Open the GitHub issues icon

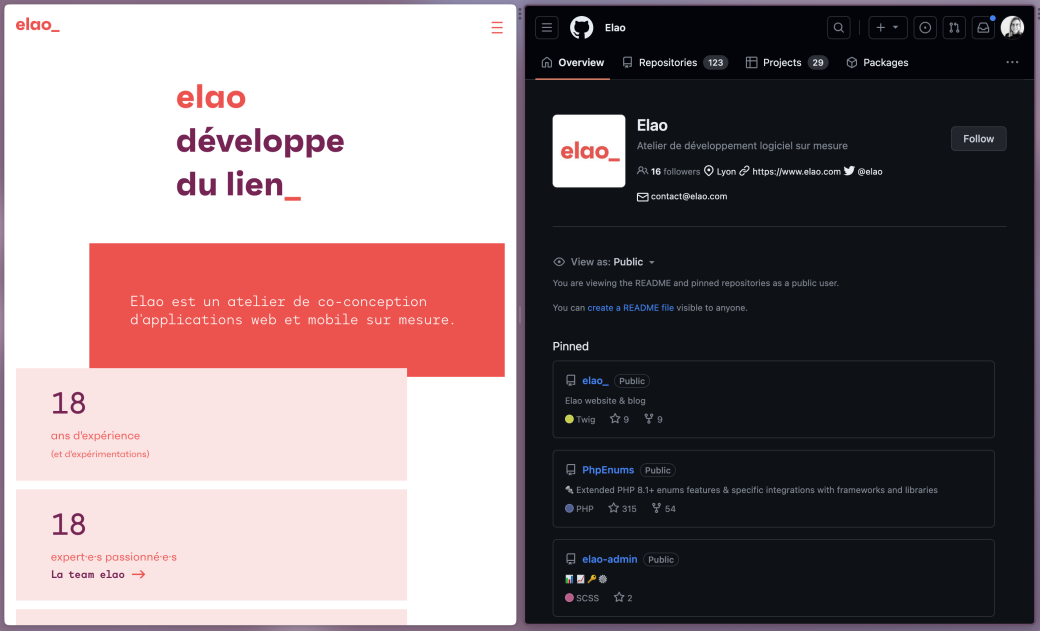coord(925,28)
